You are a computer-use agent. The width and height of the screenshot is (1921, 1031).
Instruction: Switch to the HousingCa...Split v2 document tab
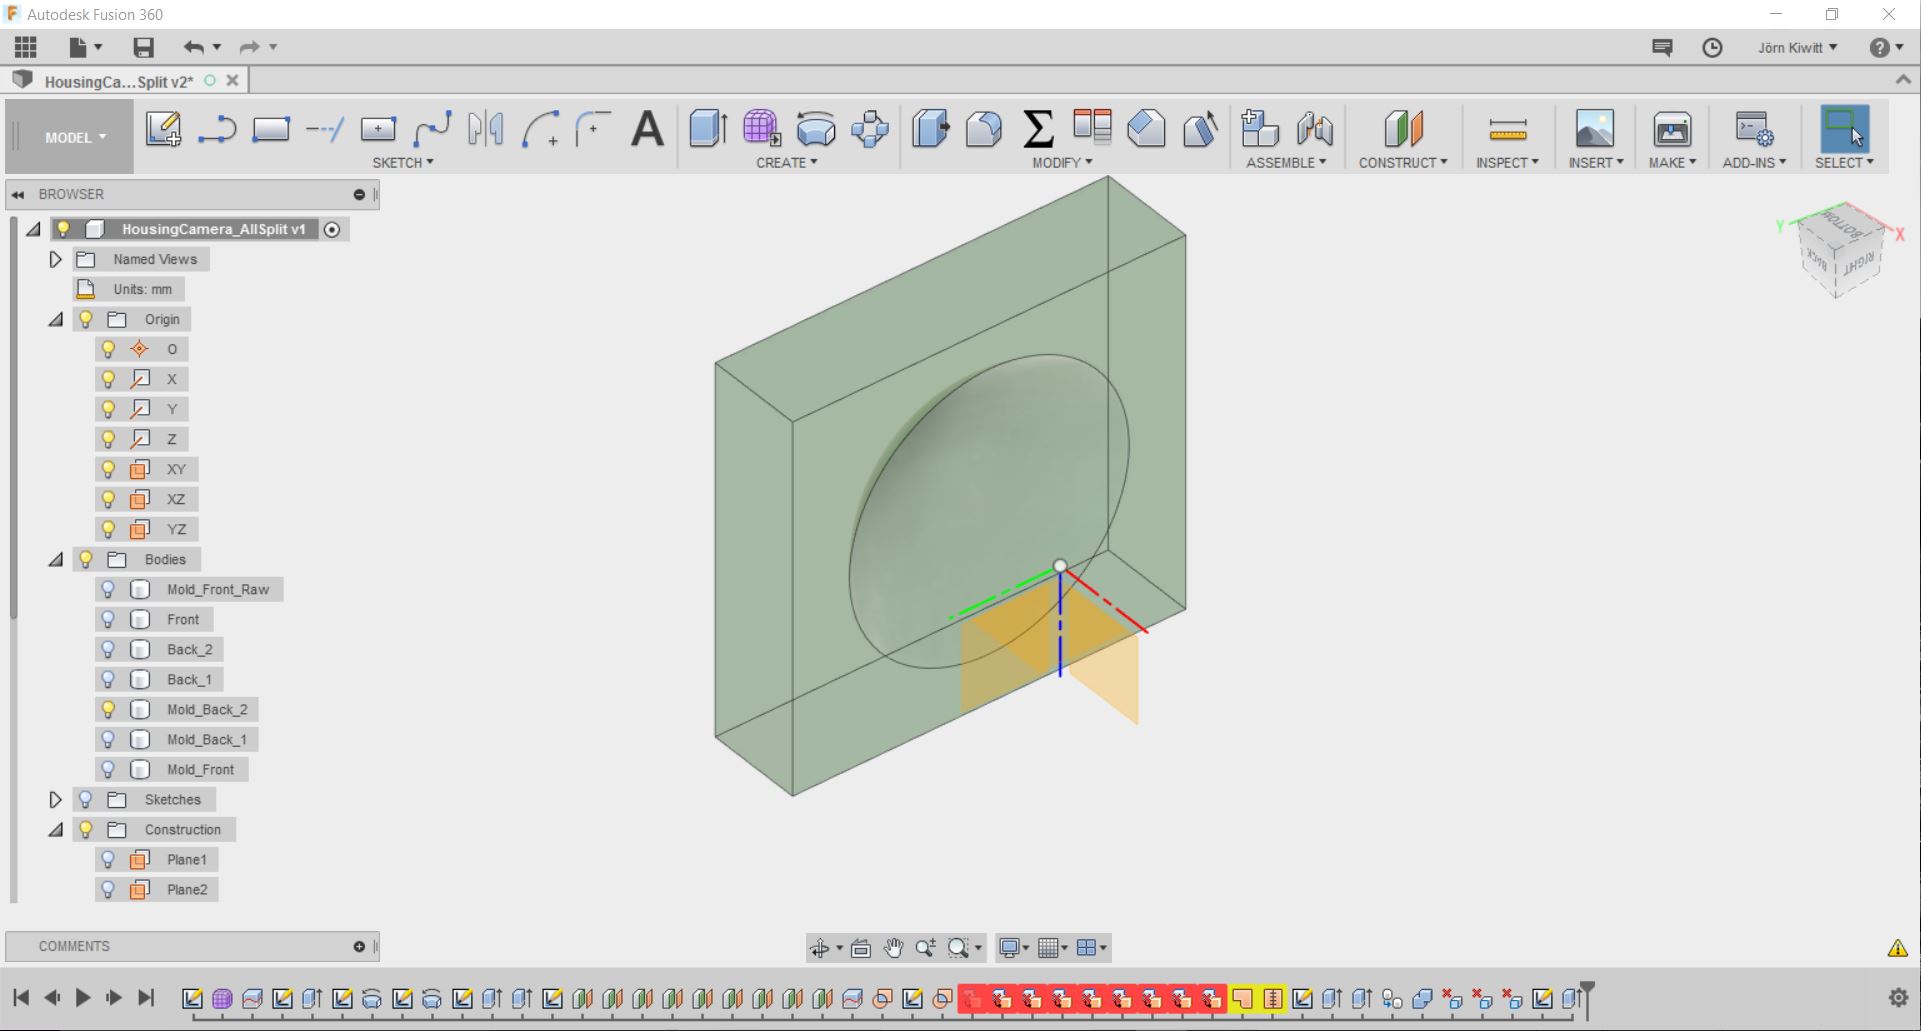point(118,82)
